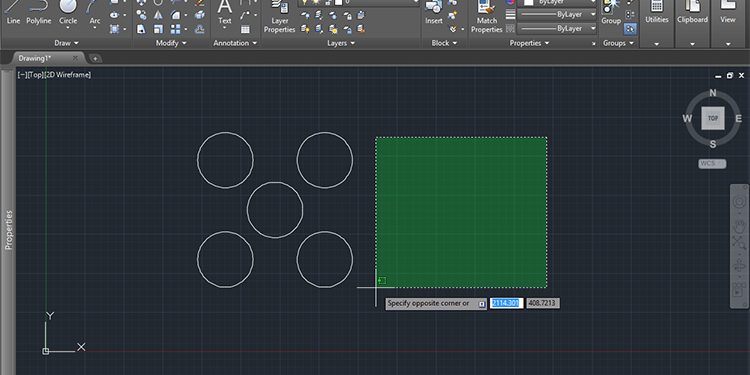Select the Polyline tool
This screenshot has width=750, height=375.
[x=39, y=12]
